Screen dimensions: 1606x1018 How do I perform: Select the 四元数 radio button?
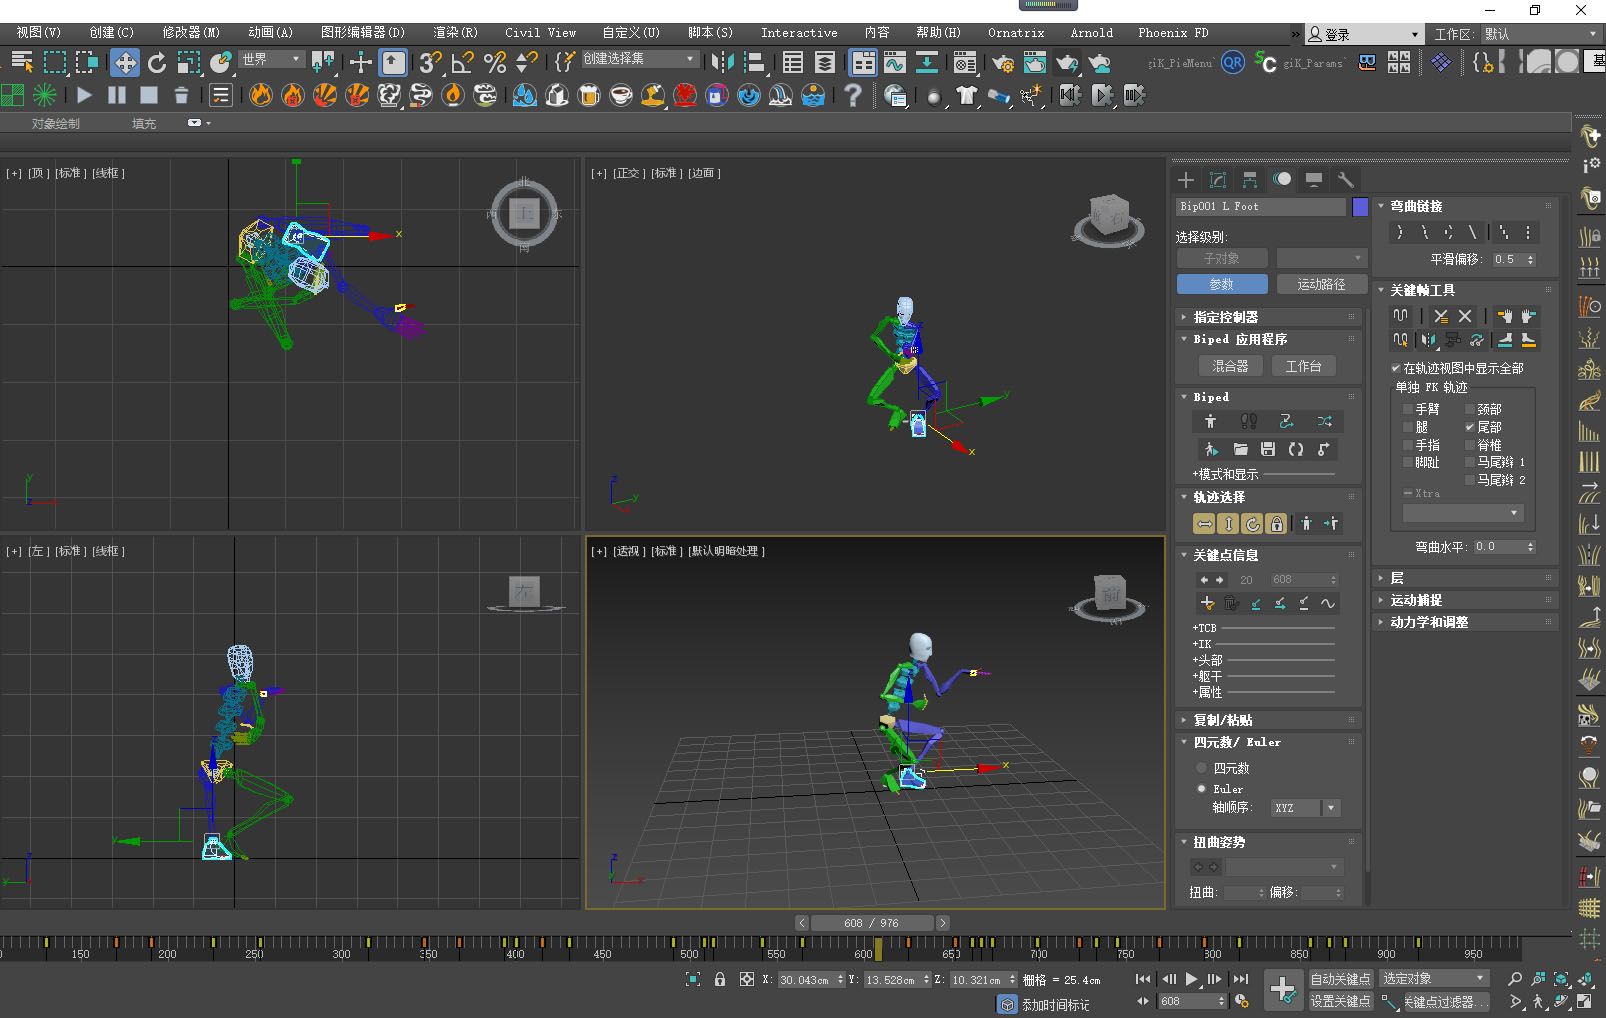point(1202,768)
